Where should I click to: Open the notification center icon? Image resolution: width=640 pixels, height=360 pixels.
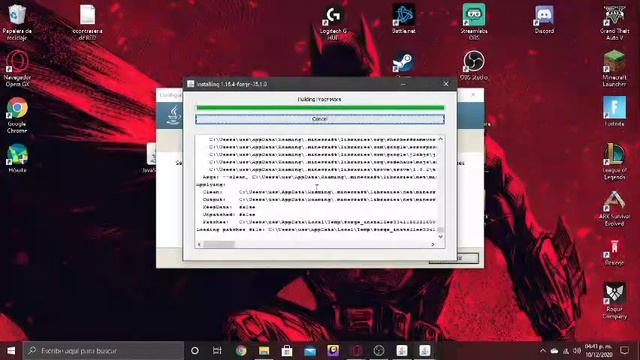coord(624,351)
